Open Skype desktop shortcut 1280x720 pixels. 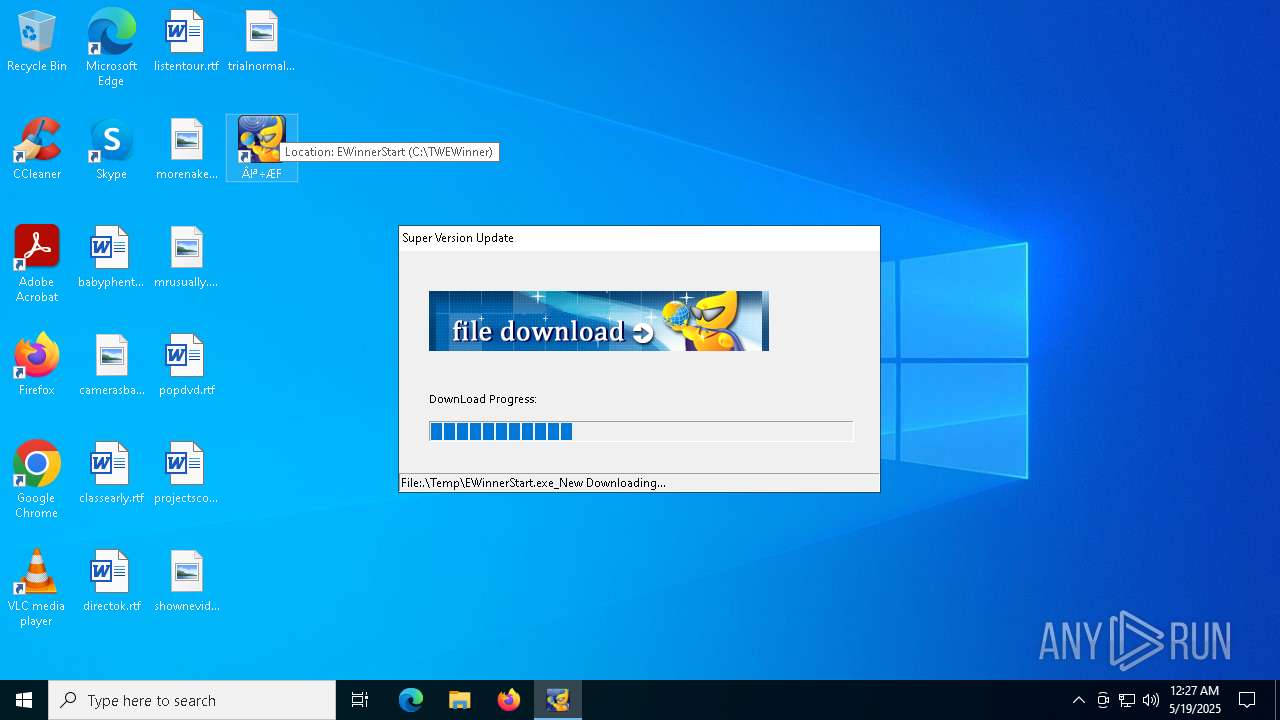click(x=111, y=150)
